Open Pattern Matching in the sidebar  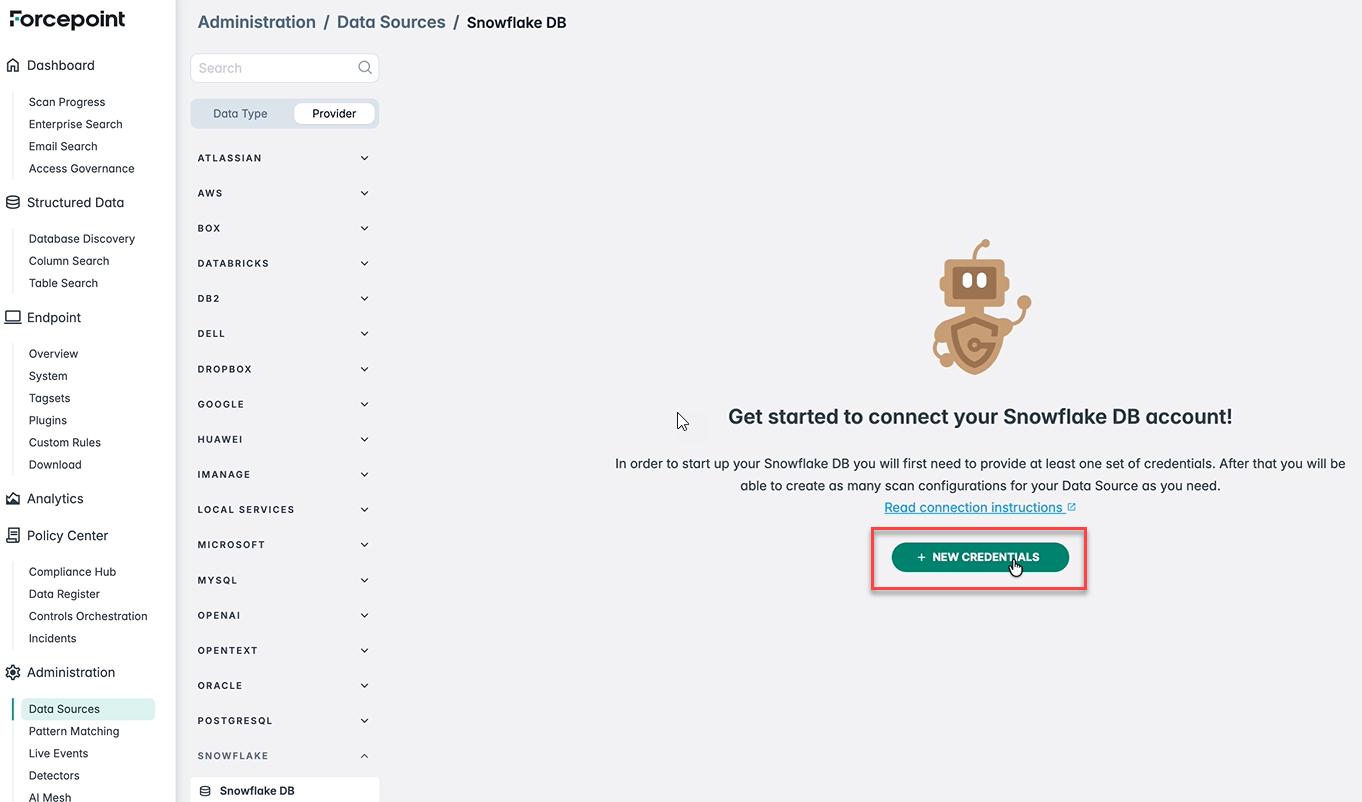74,732
